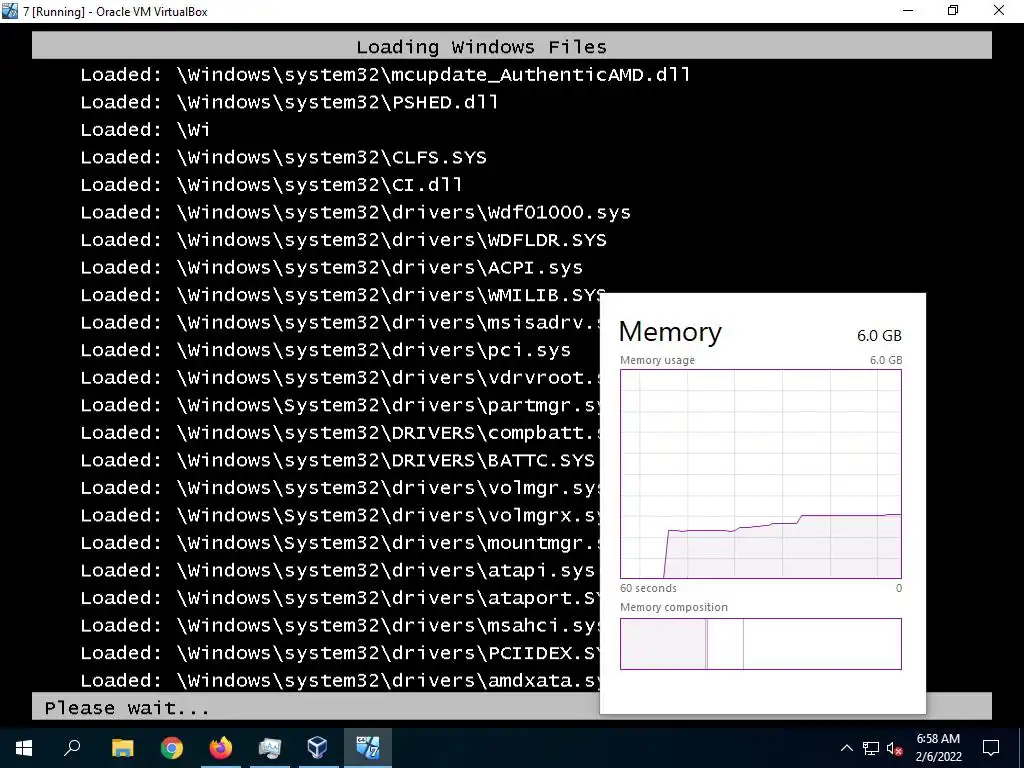Screen dimensions: 1024x768
Task: Click the 'Please wait...' status text
Action: pos(127,708)
